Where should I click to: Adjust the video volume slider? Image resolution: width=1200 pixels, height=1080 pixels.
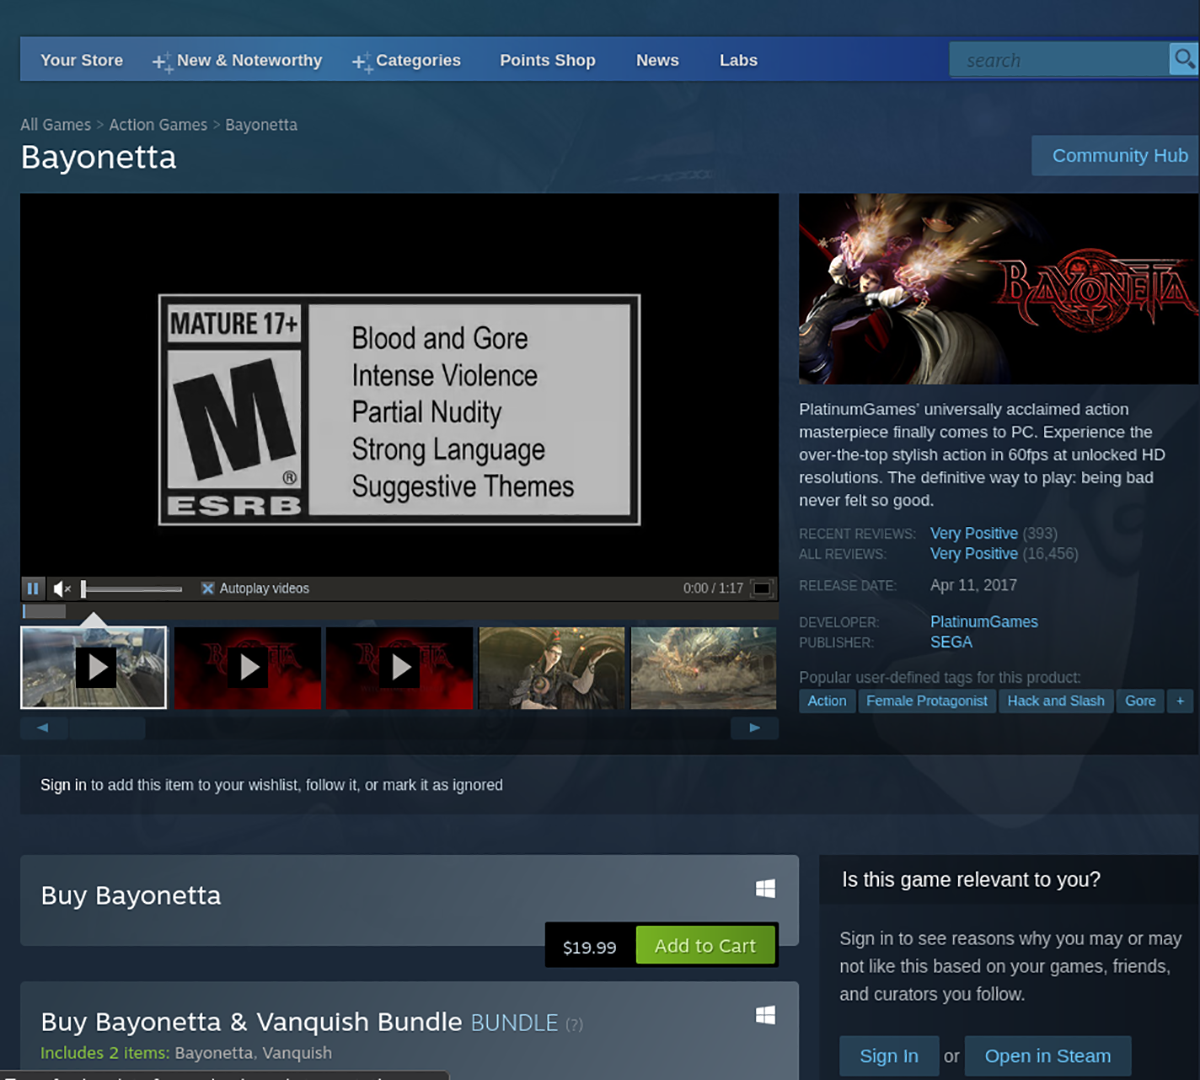coord(132,589)
